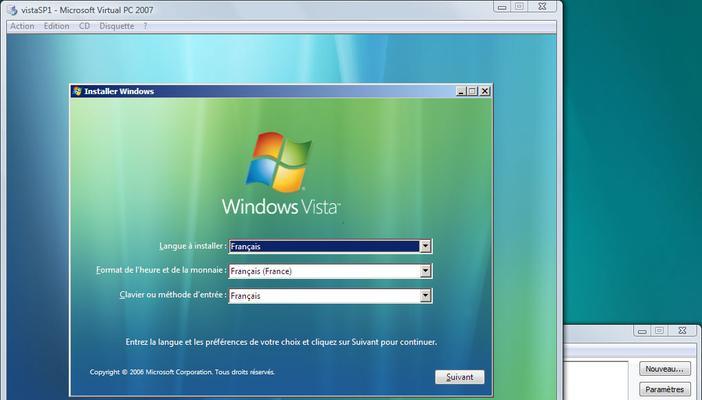Click the Suivant button
The image size is (702, 400).
pos(460,377)
